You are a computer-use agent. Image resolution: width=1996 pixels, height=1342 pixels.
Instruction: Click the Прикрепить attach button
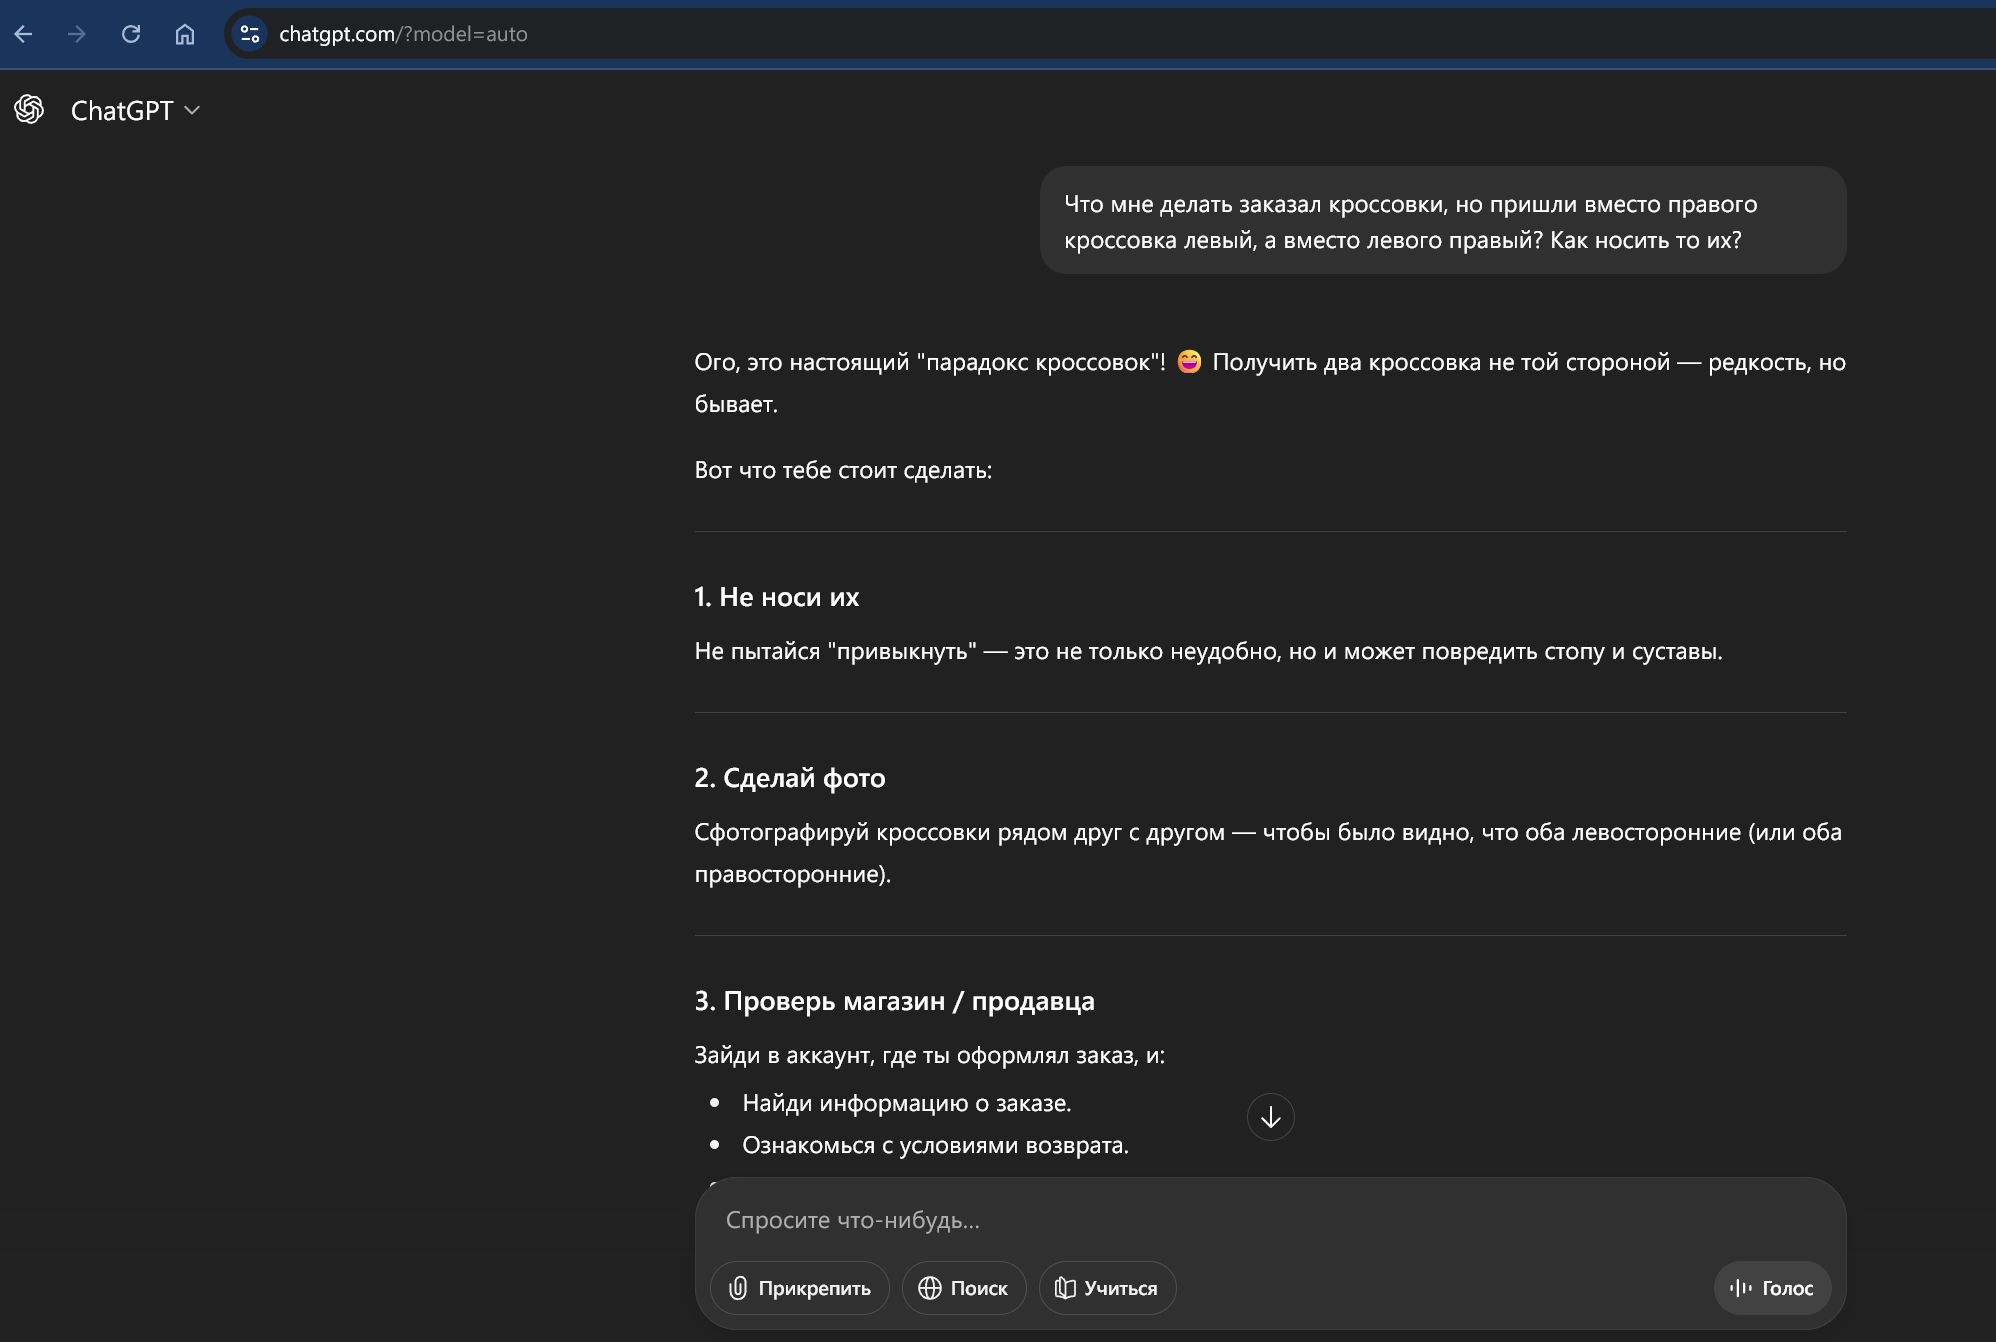(x=799, y=1288)
